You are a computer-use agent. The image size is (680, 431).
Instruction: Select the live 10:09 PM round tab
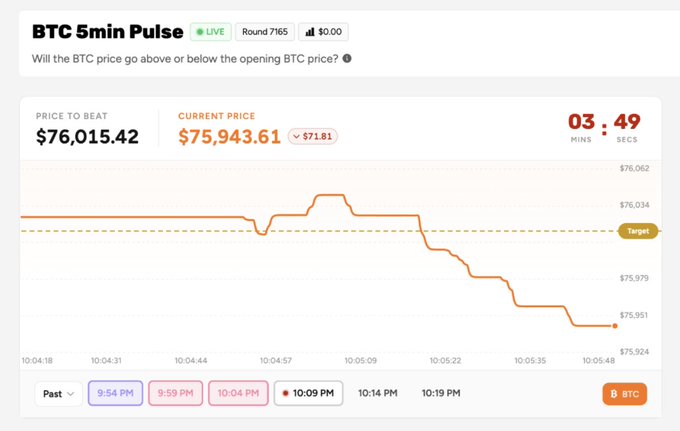pos(308,393)
